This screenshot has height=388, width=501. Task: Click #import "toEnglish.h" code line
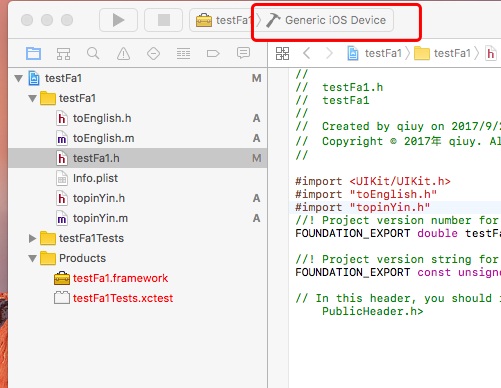(366, 194)
